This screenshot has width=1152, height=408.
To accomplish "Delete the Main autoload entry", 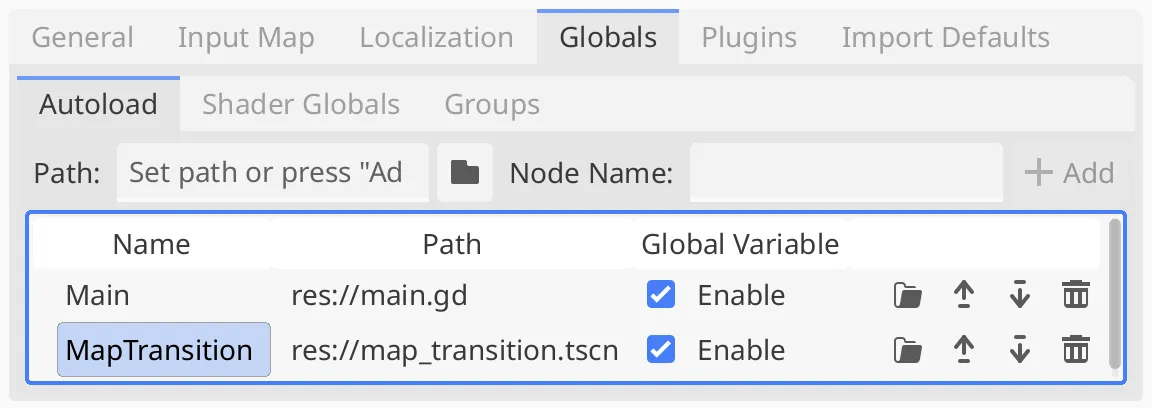I will (1076, 296).
